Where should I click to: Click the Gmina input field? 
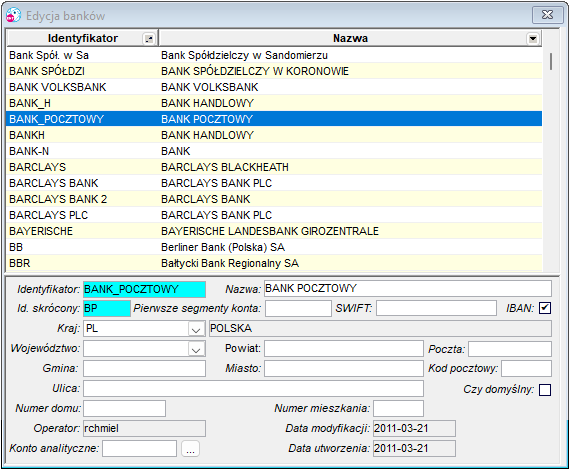pos(144,369)
